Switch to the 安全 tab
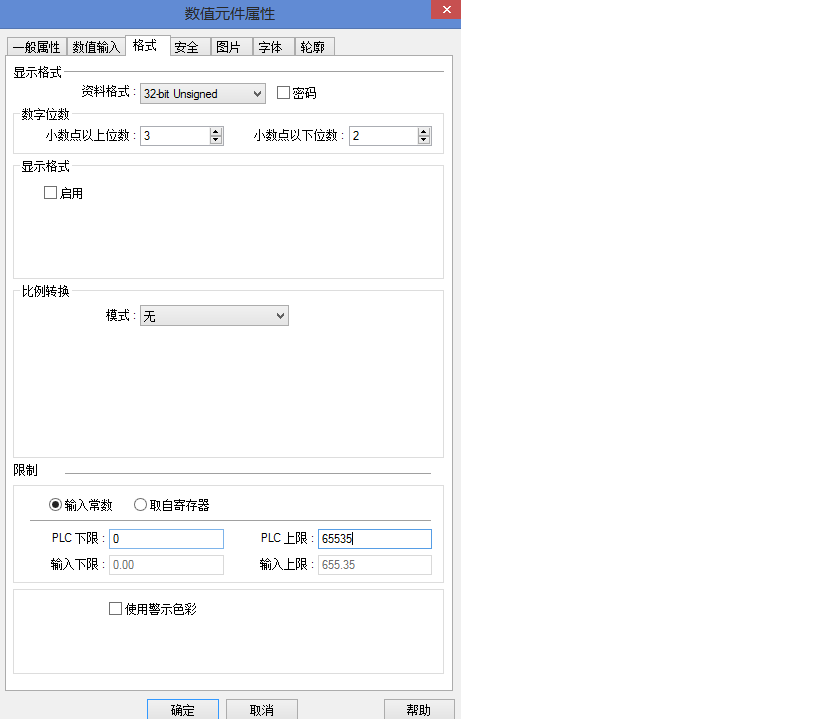The image size is (819, 719). [x=186, y=47]
